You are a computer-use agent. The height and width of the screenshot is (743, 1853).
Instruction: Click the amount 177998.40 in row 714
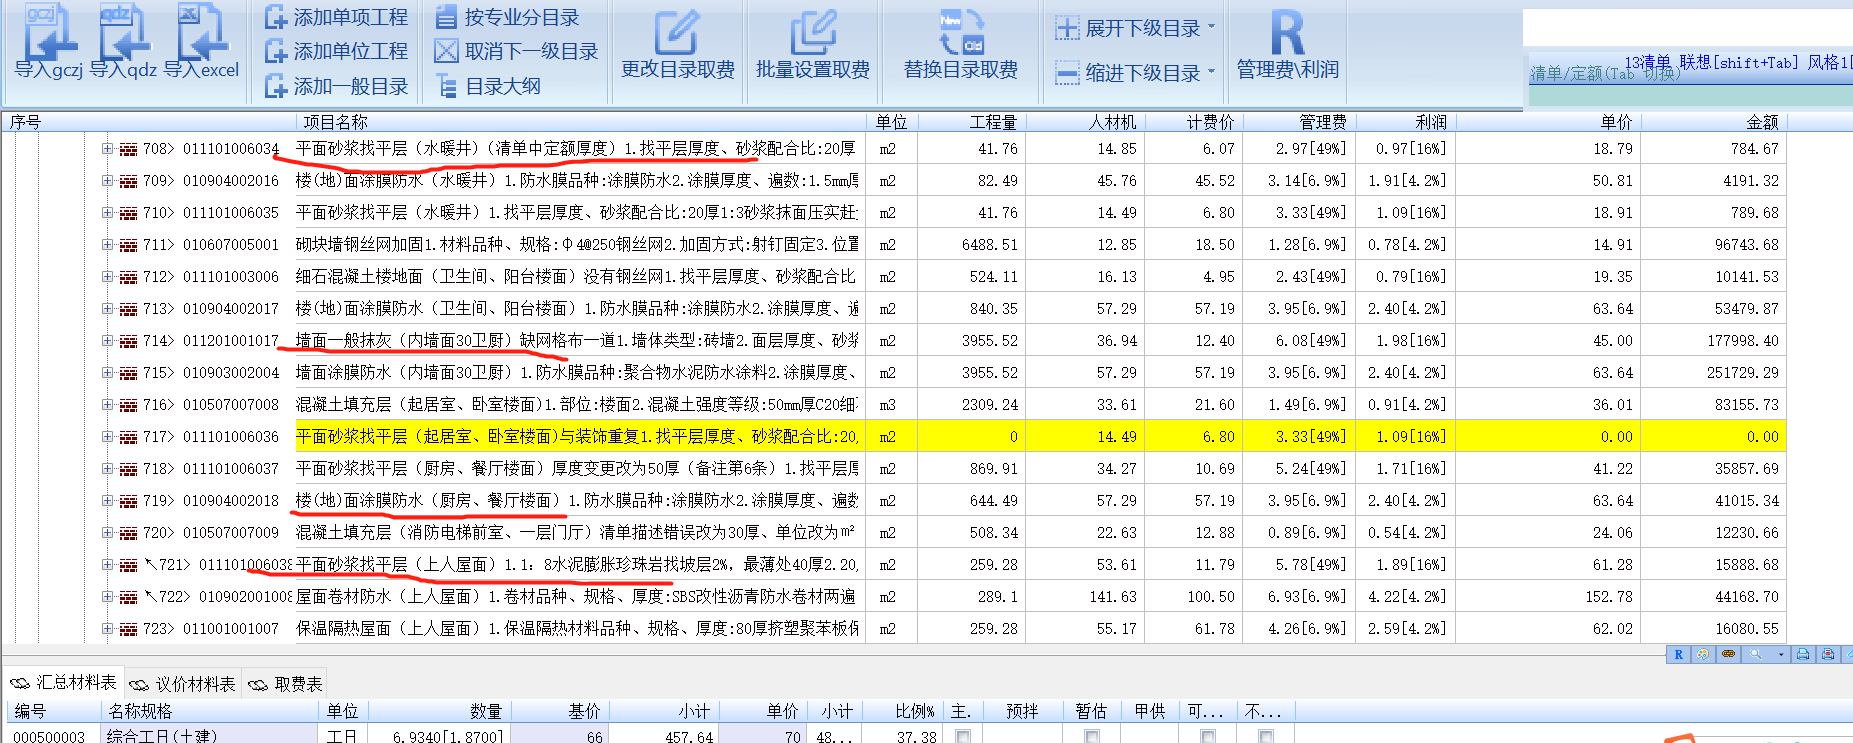tap(1743, 341)
